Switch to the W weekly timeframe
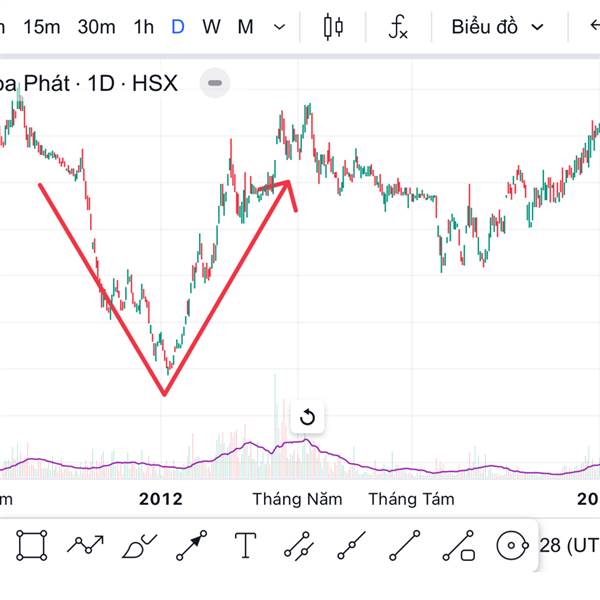 click(211, 27)
